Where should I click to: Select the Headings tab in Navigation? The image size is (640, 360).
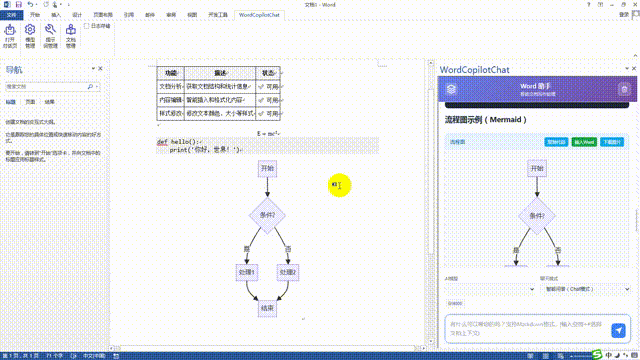10,102
